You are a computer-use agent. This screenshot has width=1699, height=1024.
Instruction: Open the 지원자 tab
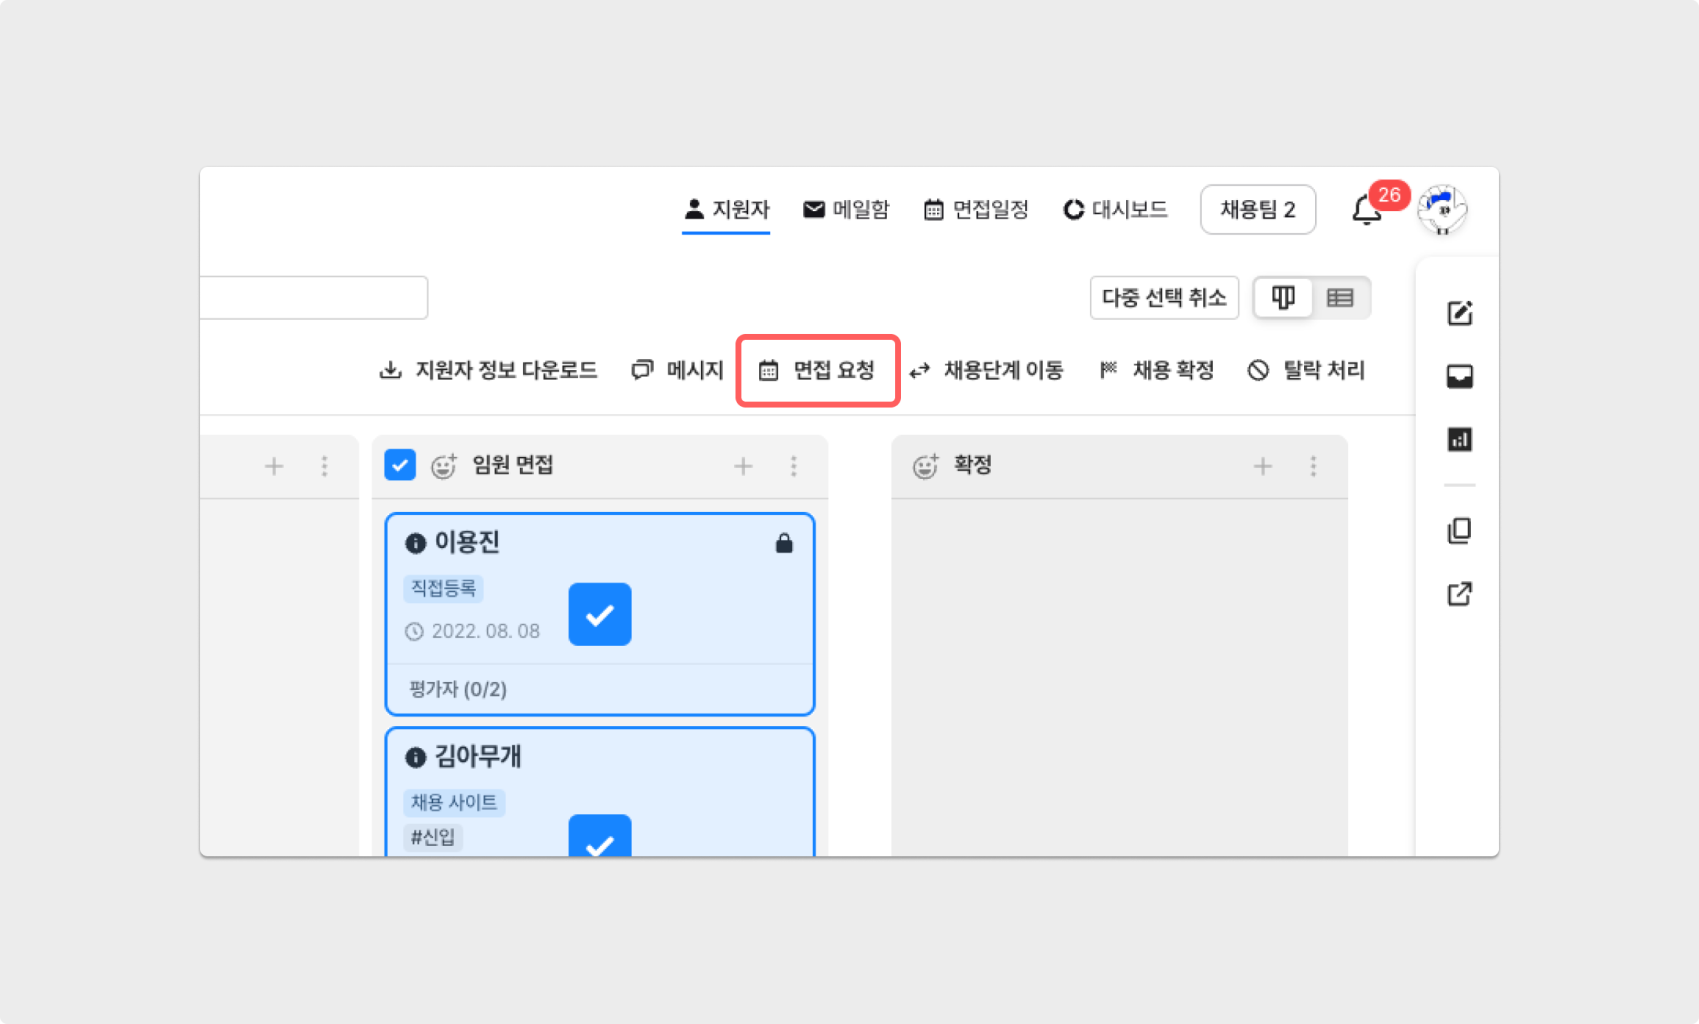point(726,209)
